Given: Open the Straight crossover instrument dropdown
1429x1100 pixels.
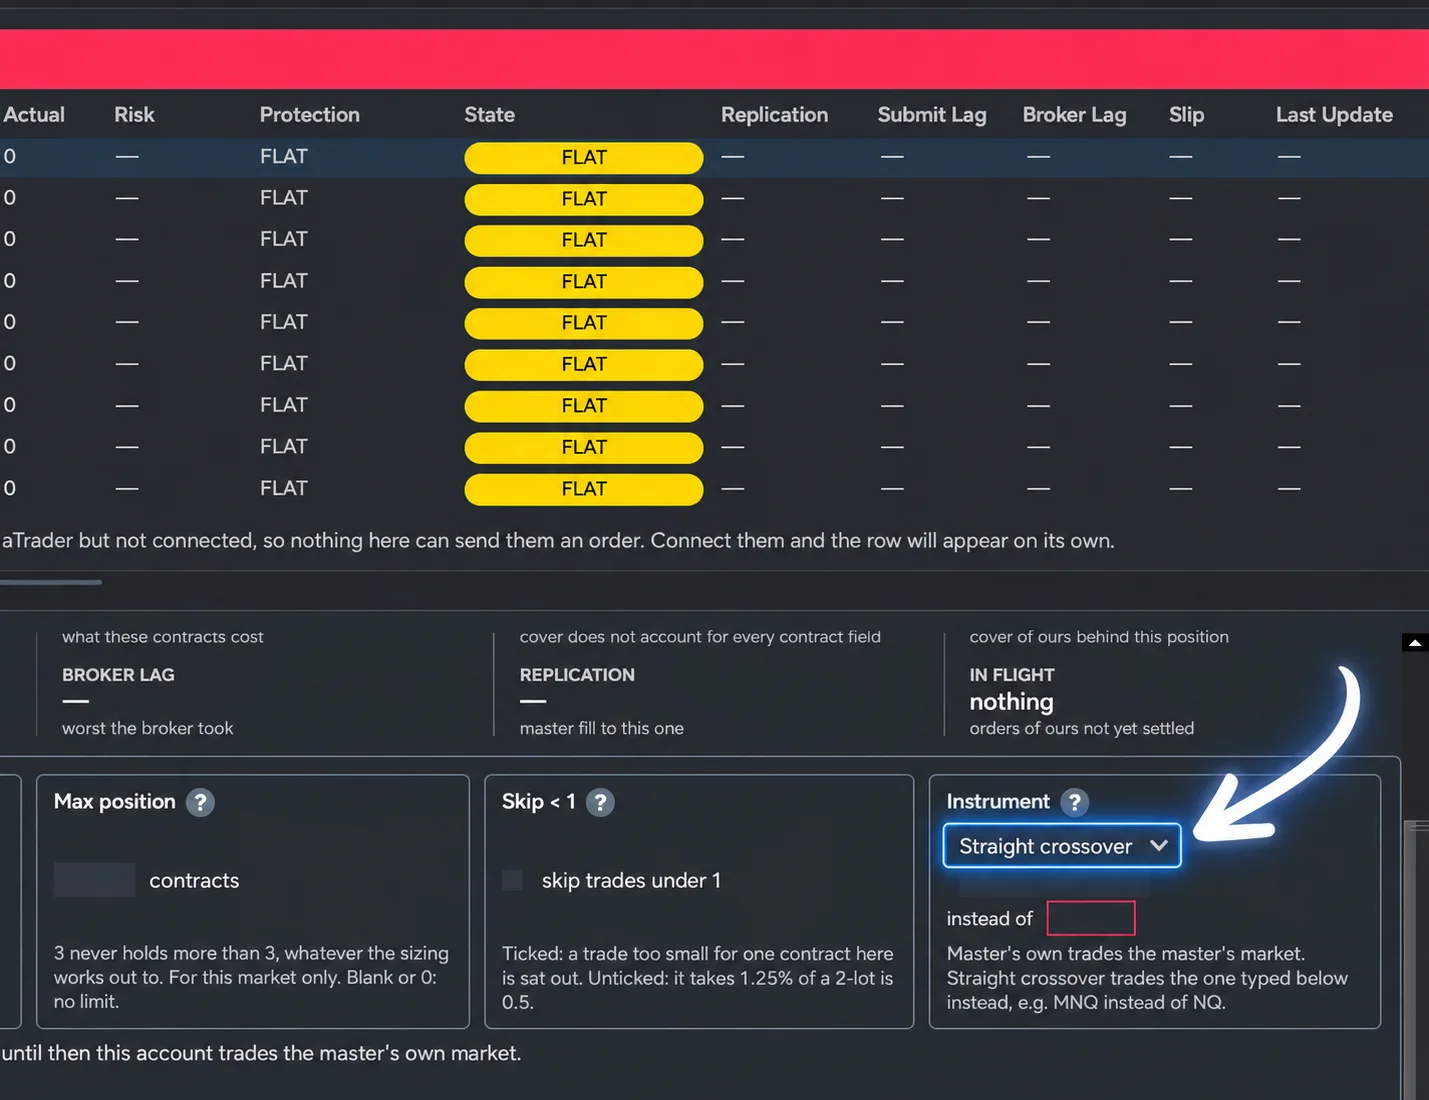Looking at the screenshot, I should pyautogui.click(x=1062, y=846).
